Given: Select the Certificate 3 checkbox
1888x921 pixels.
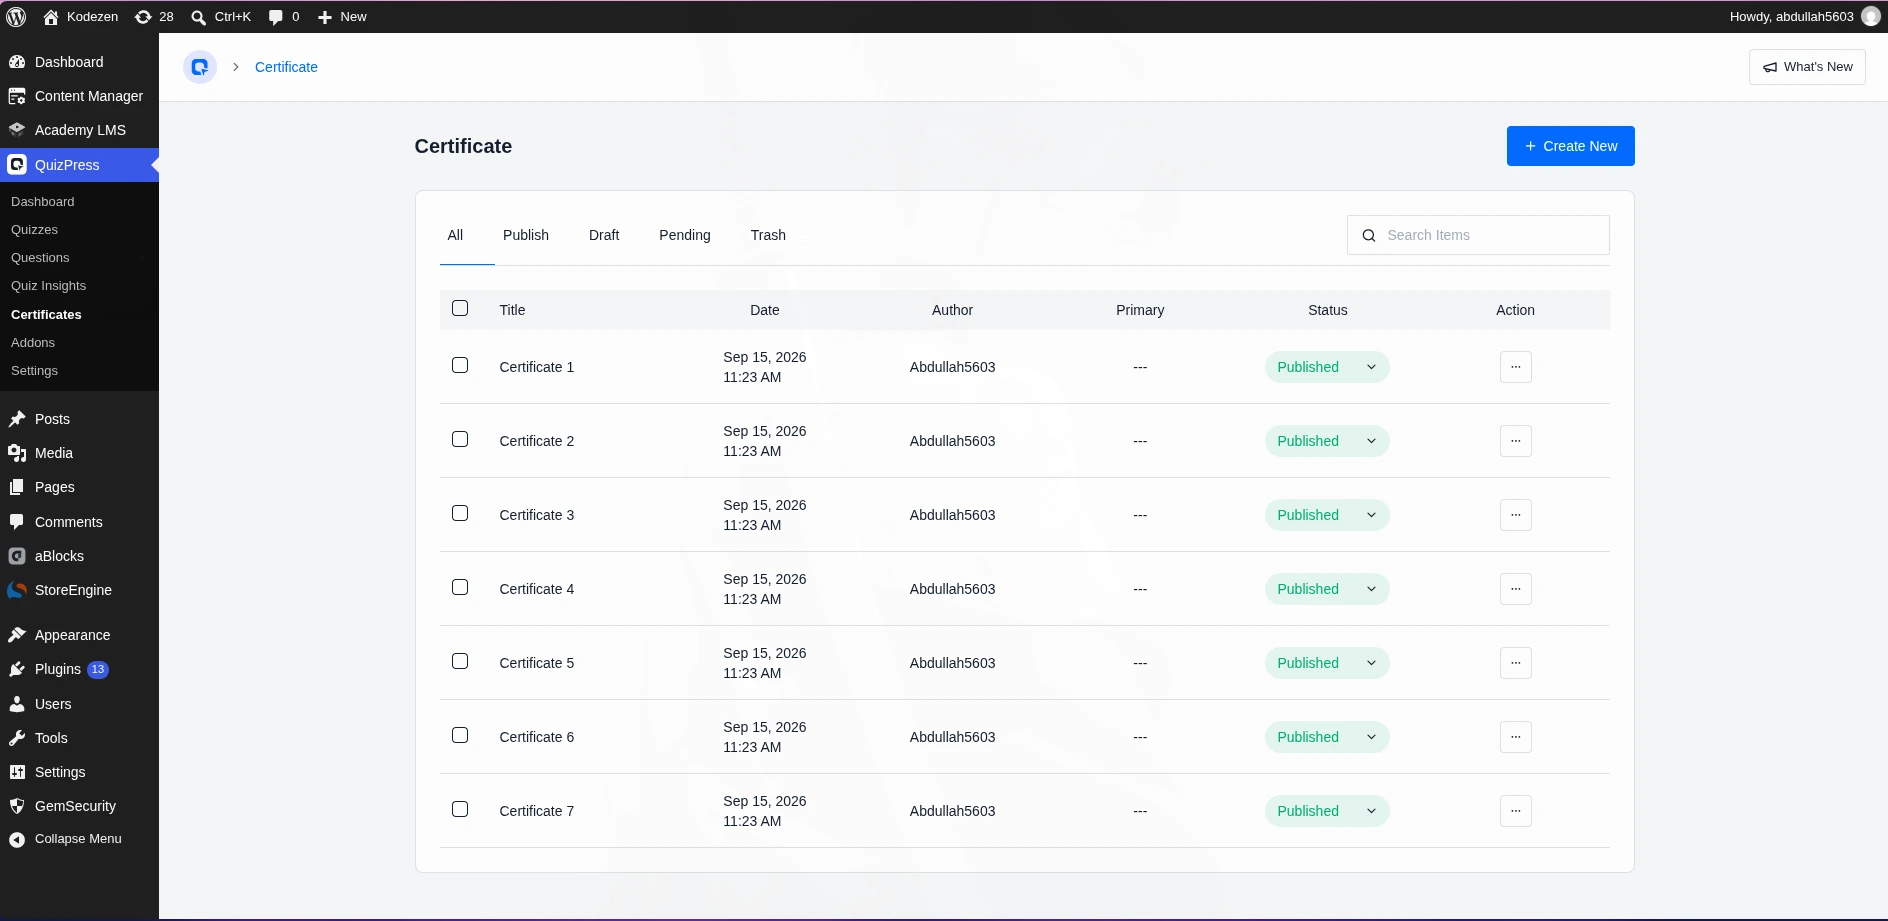Looking at the screenshot, I should click(x=460, y=513).
